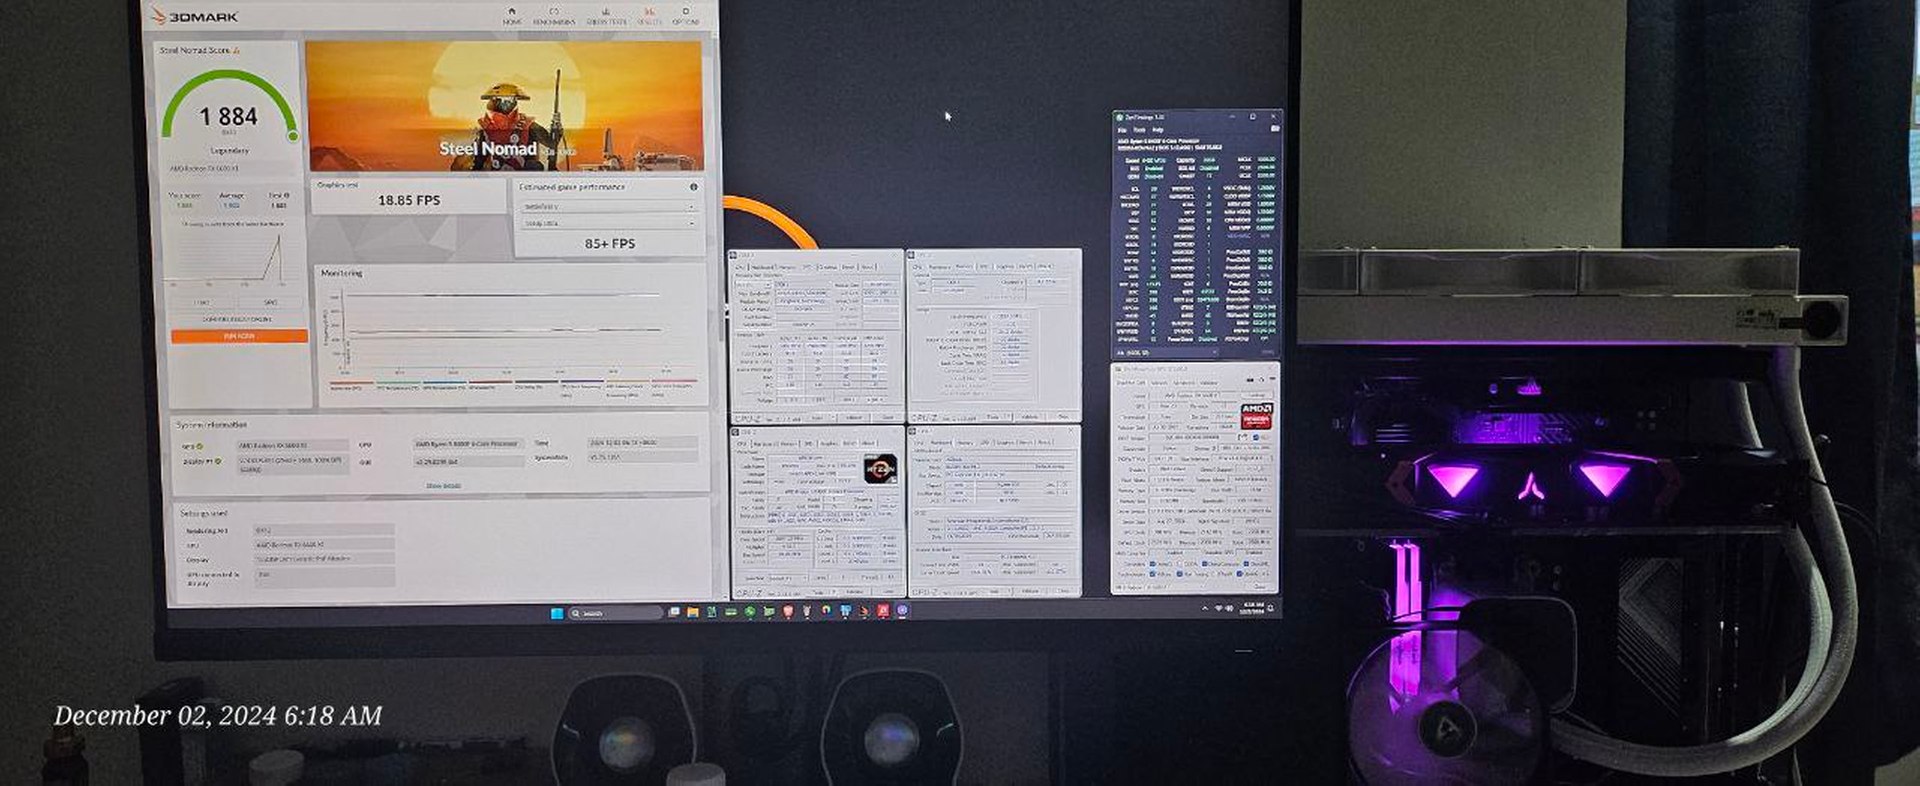1920x786 pixels.
Task: Toggle the DirectCompute checkbox in GPU-Z
Action: pos(1205,563)
